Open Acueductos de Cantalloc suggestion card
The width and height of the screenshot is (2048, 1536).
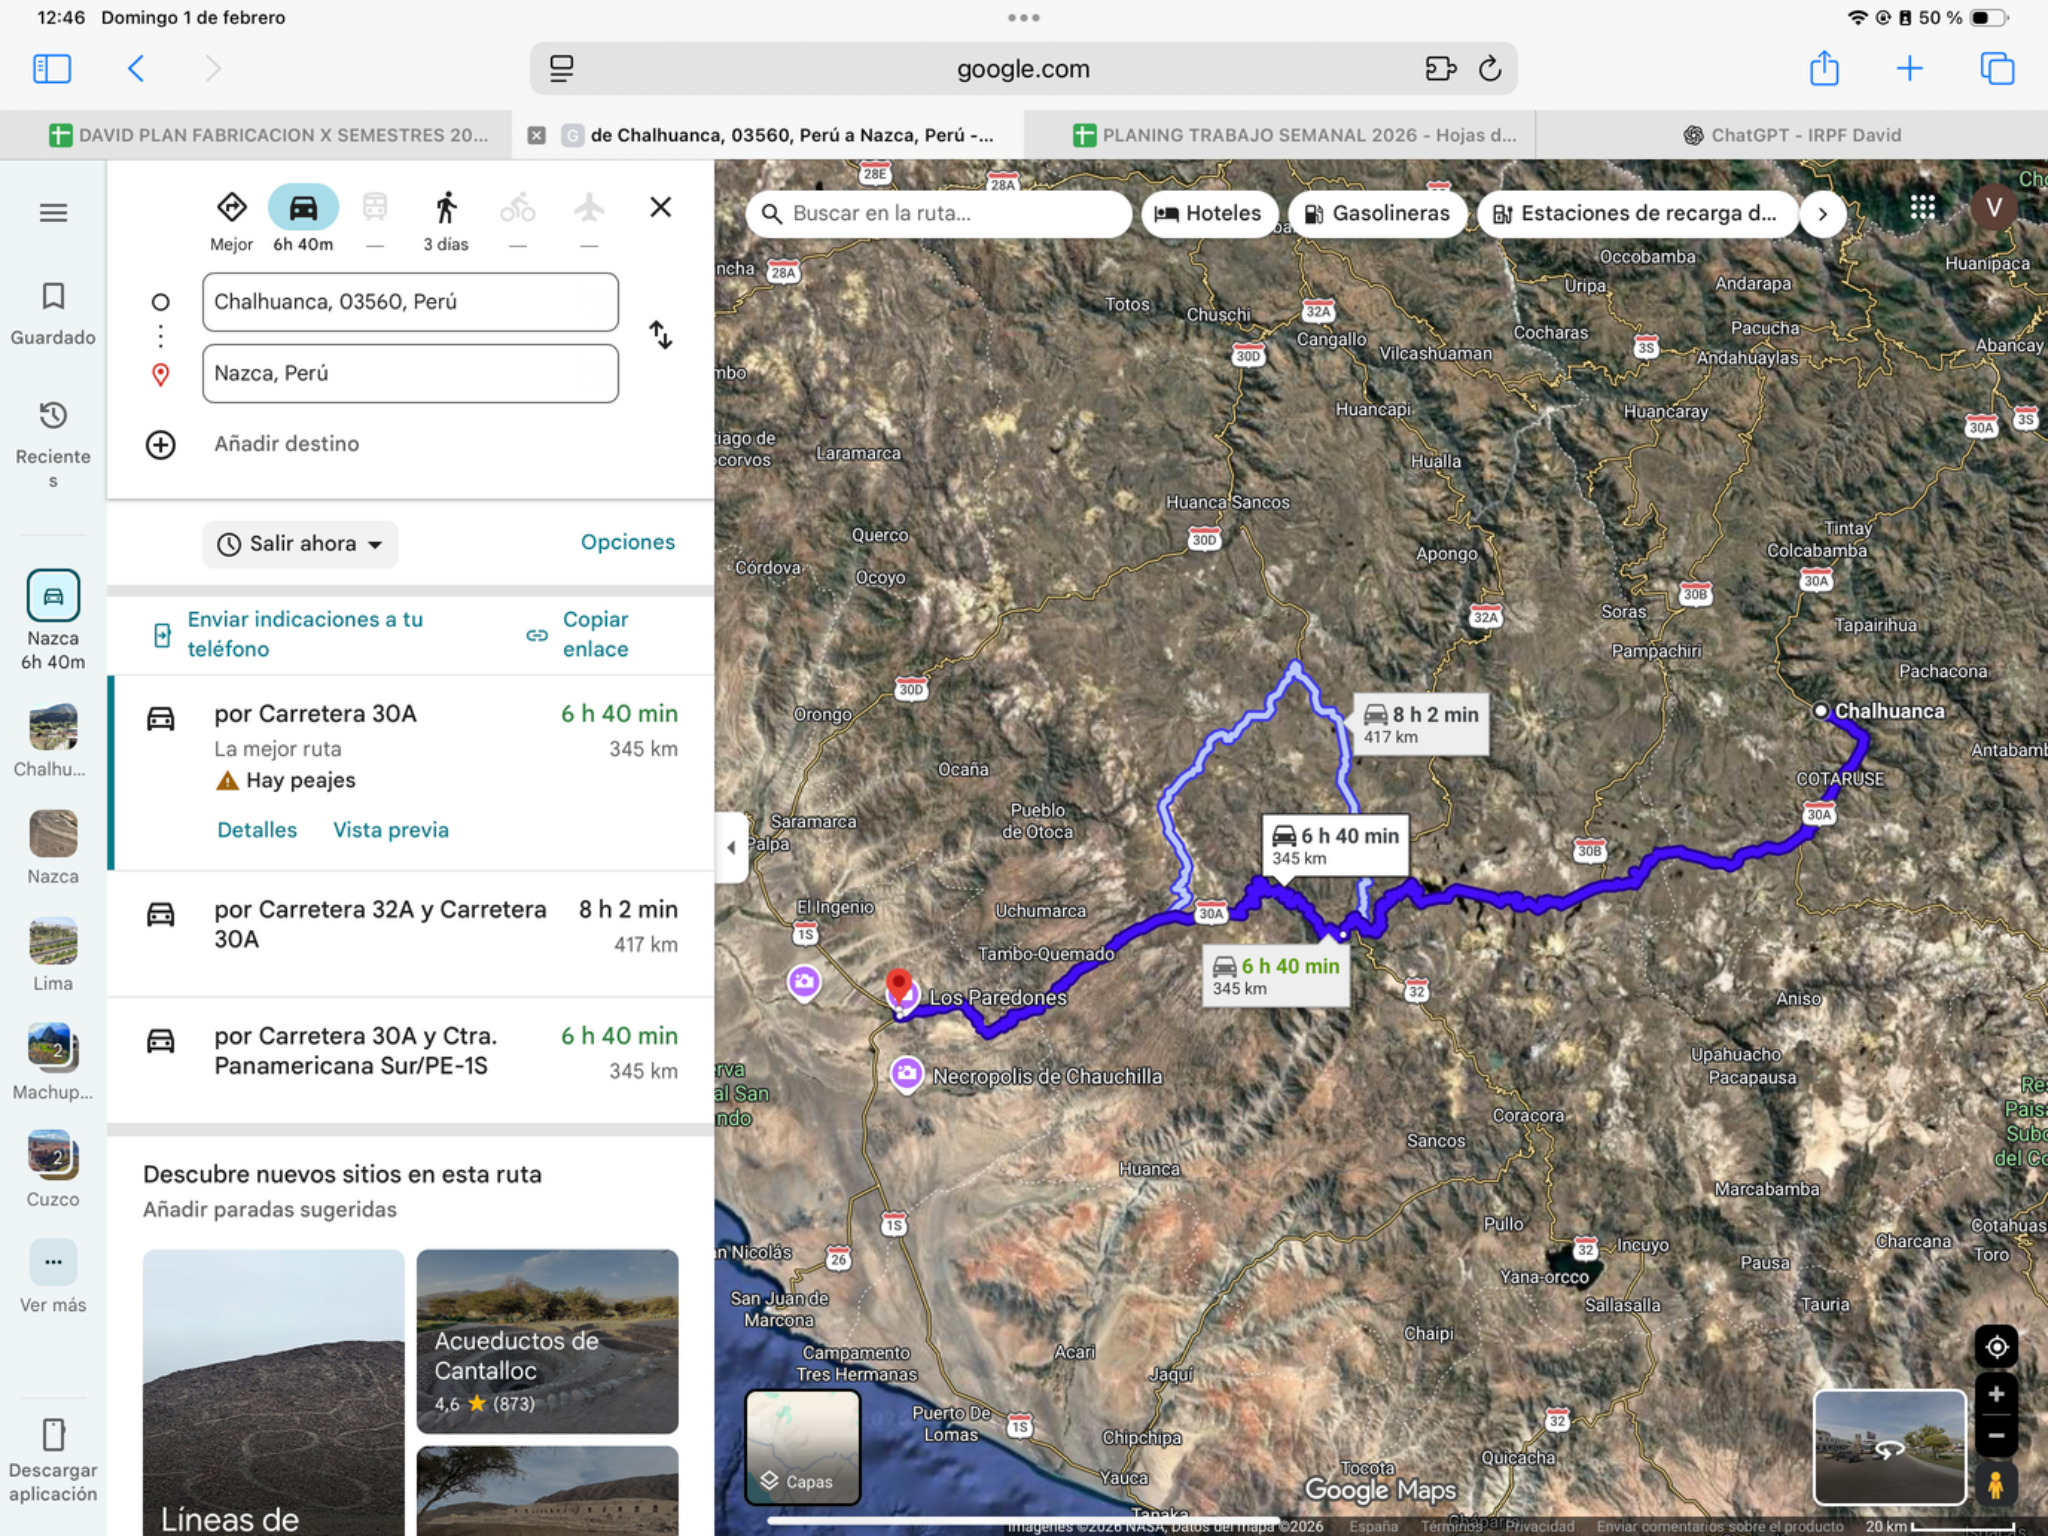pyautogui.click(x=547, y=1341)
